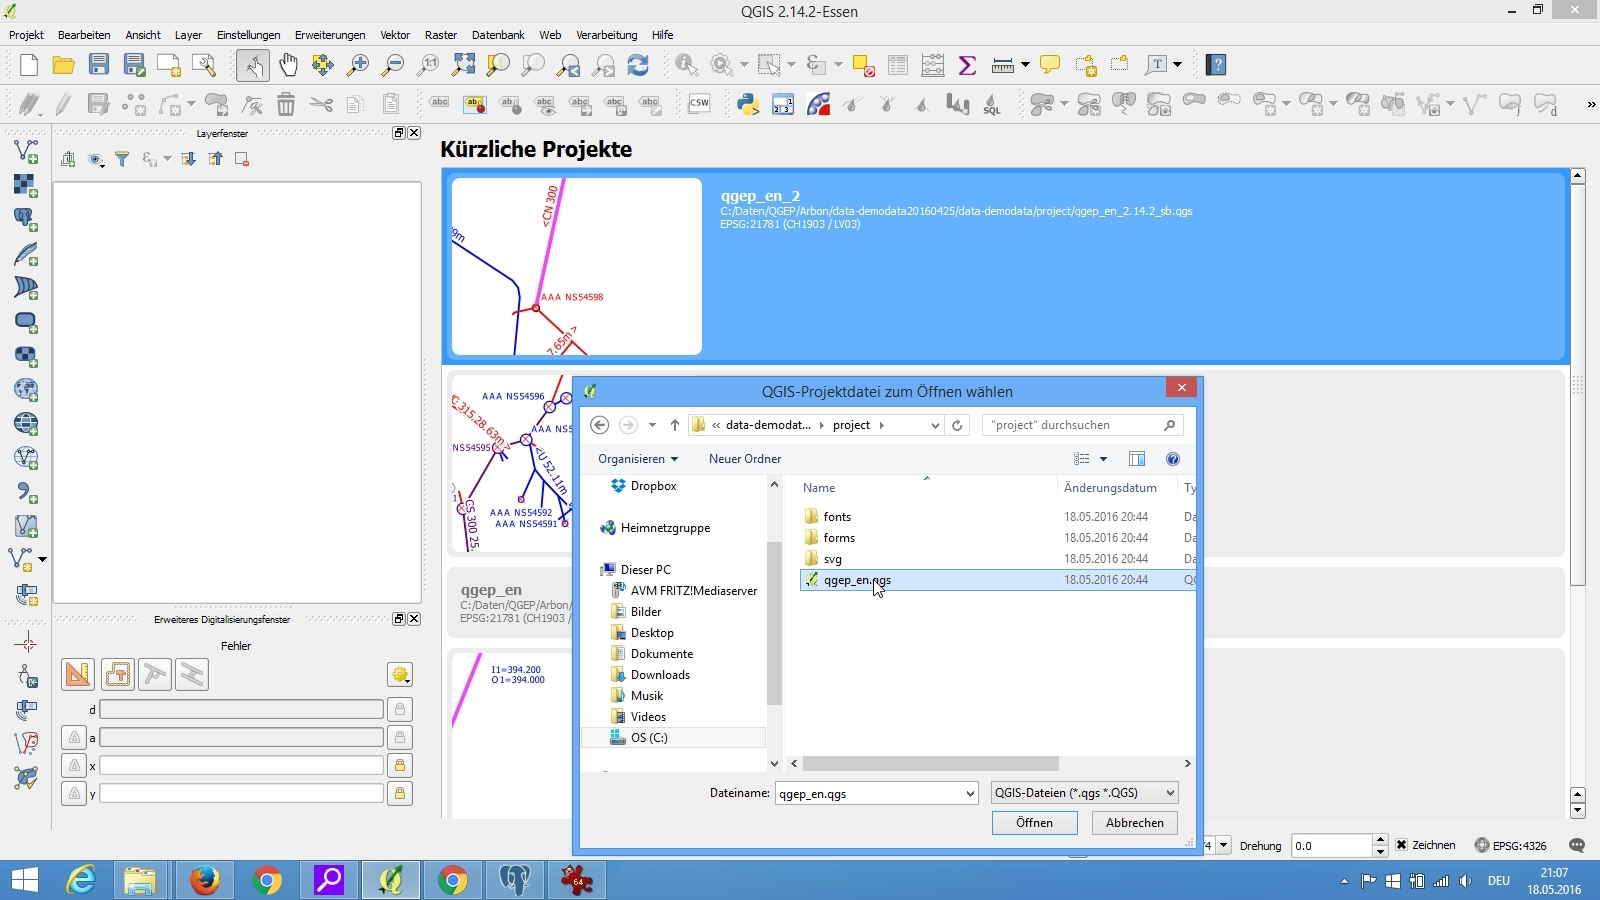Toggle the x coordinate lock
Image resolution: width=1600 pixels, height=900 pixels.
point(400,765)
